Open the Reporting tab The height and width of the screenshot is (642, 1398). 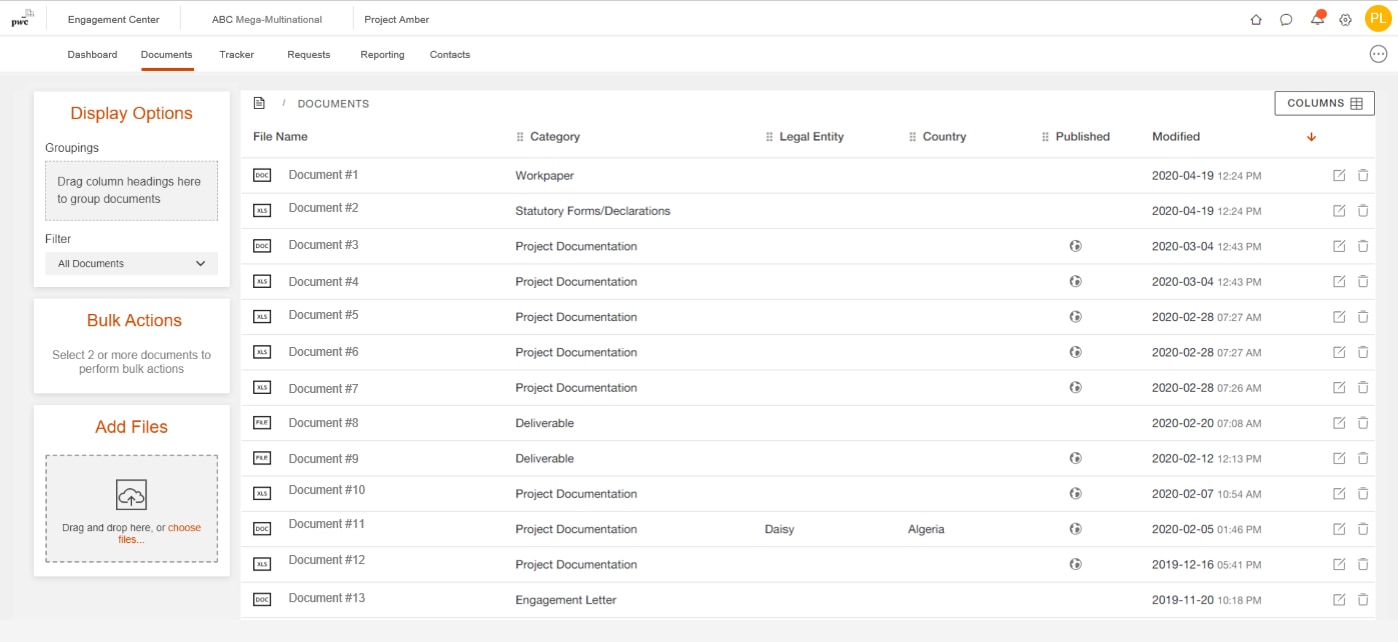point(382,55)
